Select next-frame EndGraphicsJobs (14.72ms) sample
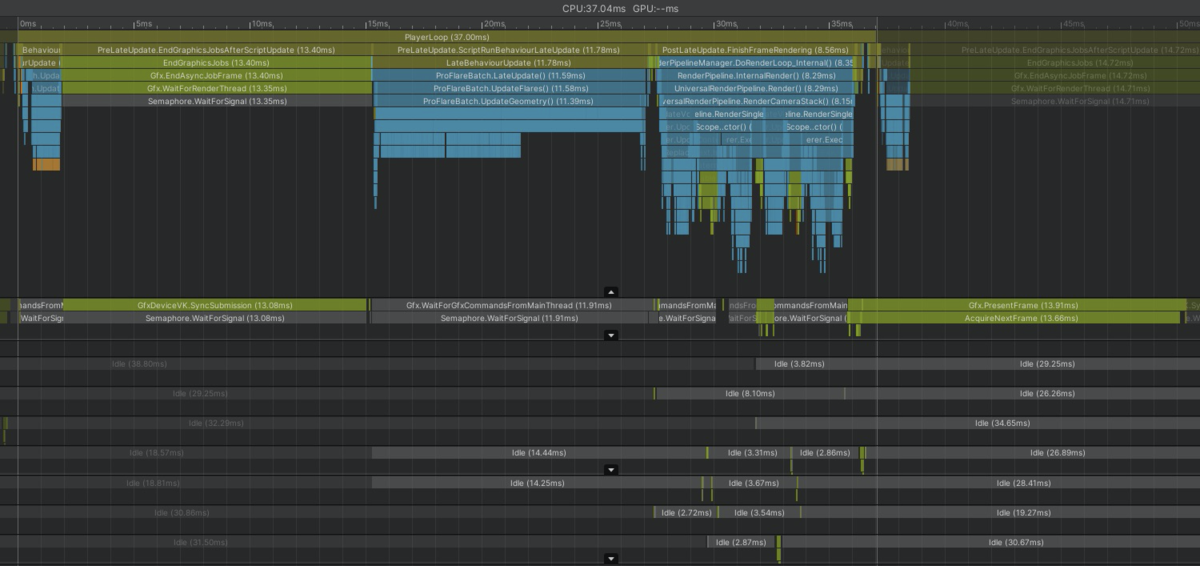1200x566 pixels. click(1055, 63)
